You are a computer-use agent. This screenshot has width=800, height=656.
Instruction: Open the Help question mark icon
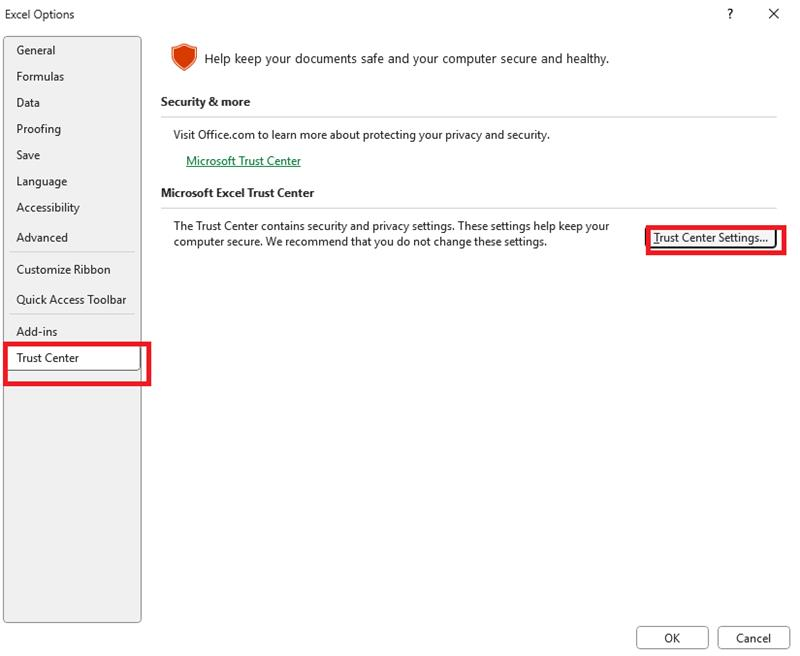coord(730,14)
